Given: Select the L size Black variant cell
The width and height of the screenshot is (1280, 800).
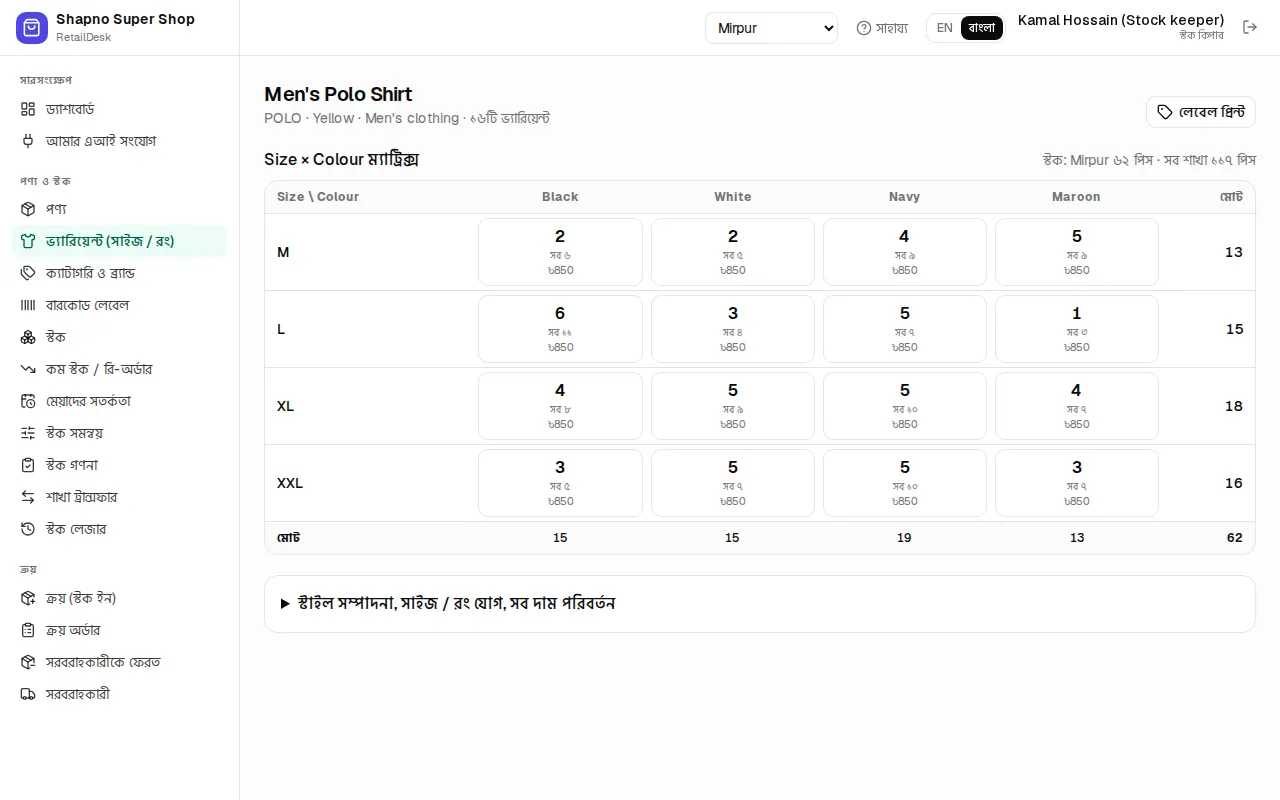Looking at the screenshot, I should (560, 329).
